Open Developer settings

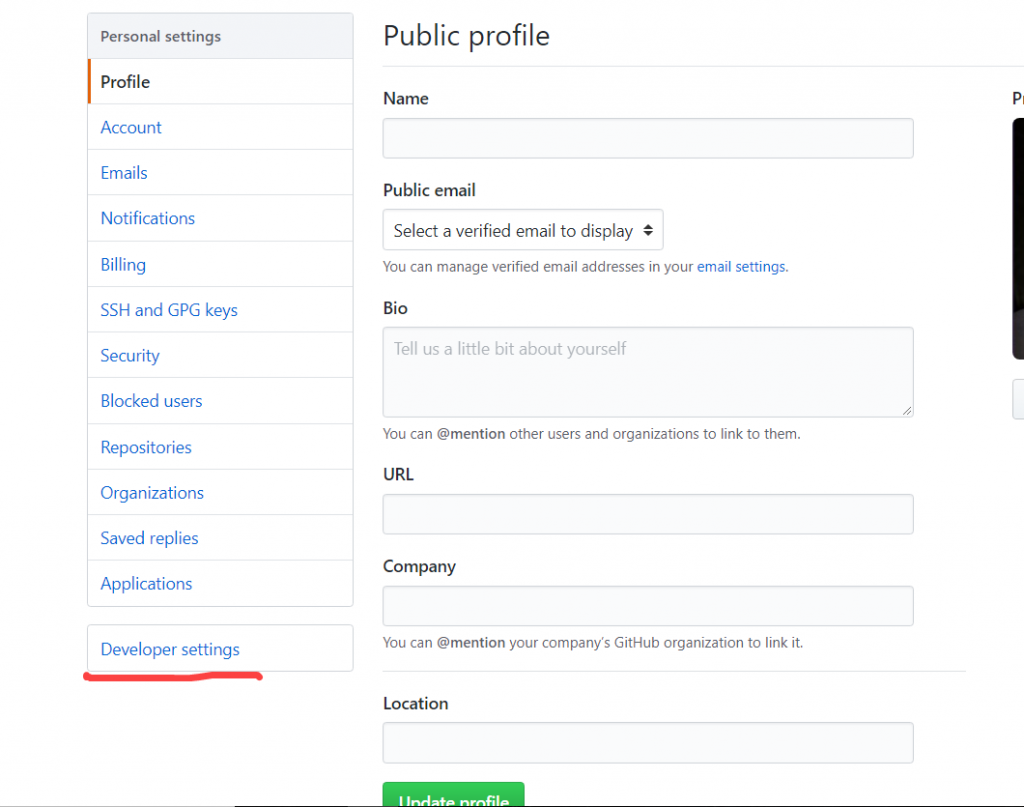coord(169,649)
